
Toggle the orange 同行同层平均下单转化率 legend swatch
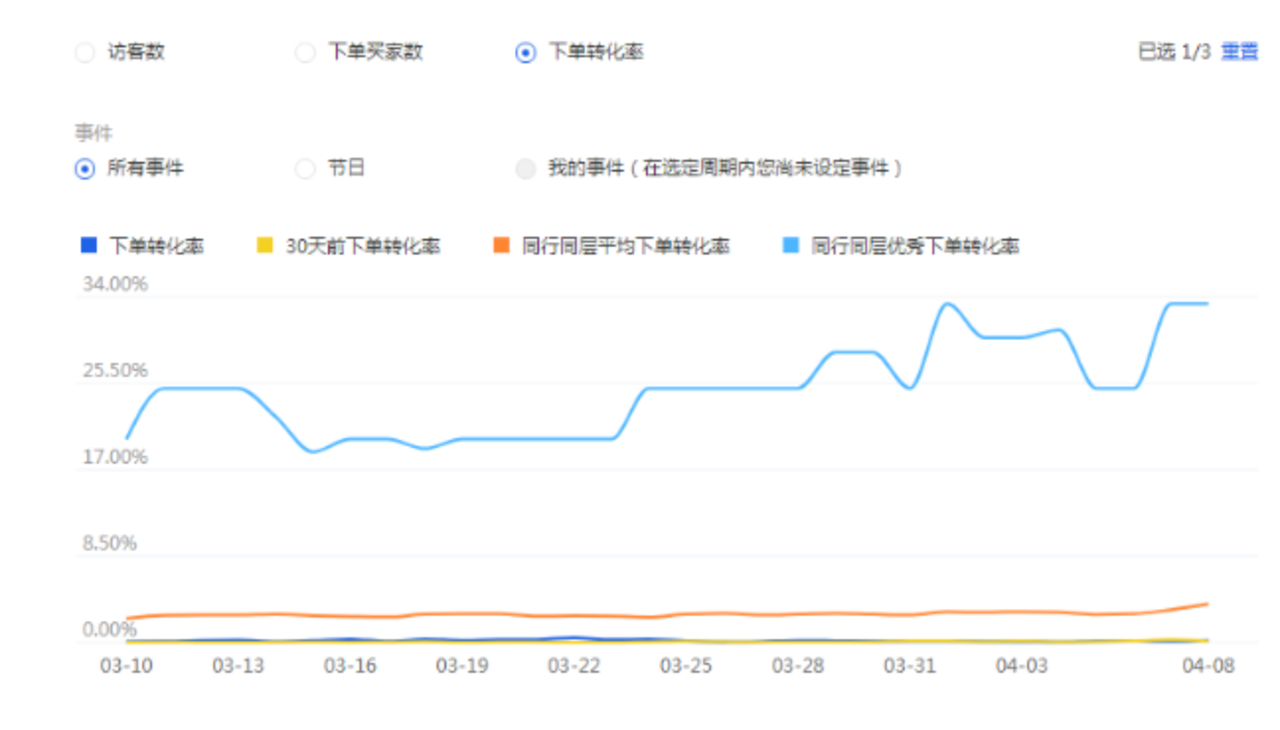click(501, 245)
